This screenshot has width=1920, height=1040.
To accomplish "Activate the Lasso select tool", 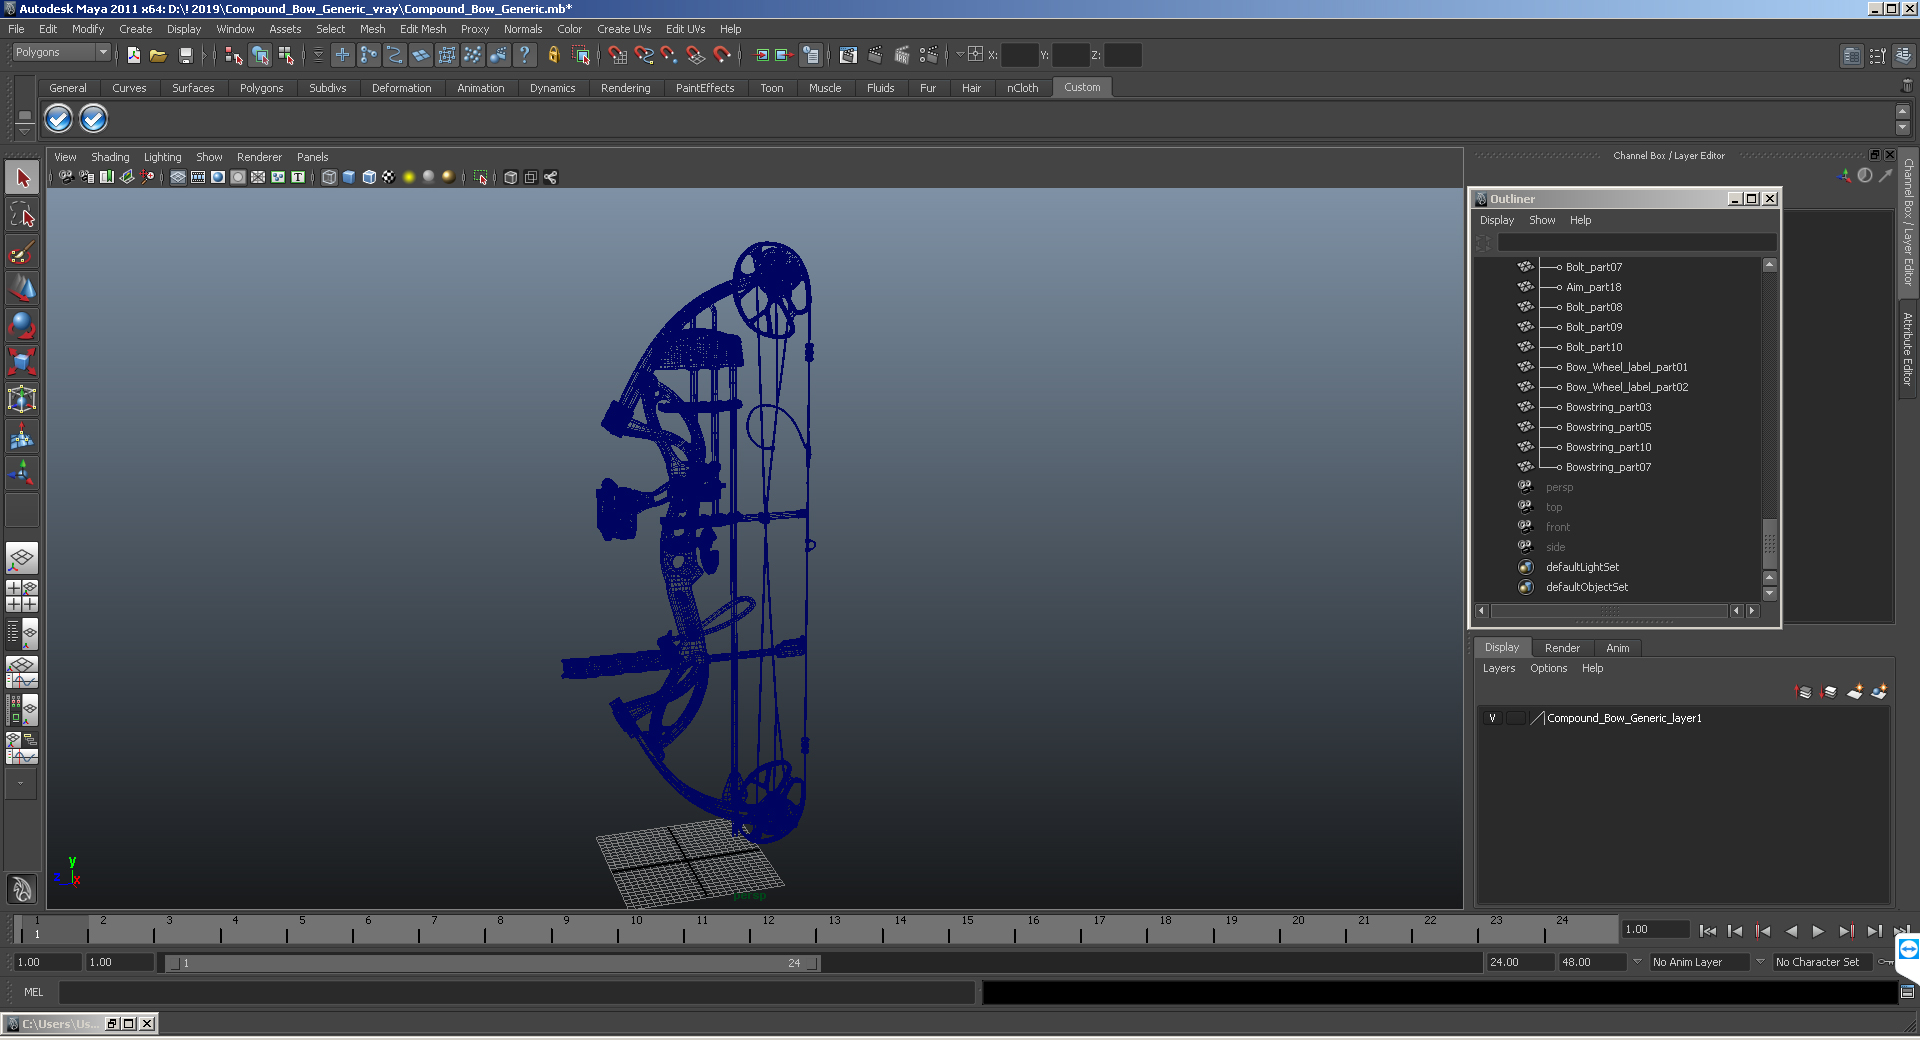I will (22, 215).
